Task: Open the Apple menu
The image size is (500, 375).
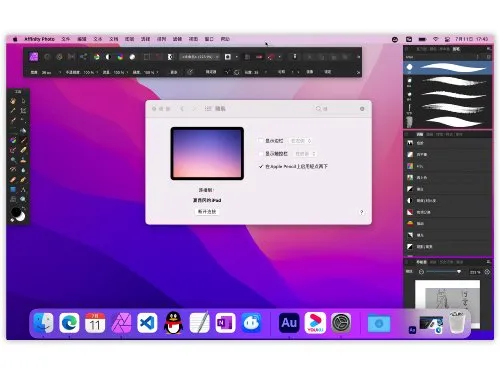Action: click(15, 39)
